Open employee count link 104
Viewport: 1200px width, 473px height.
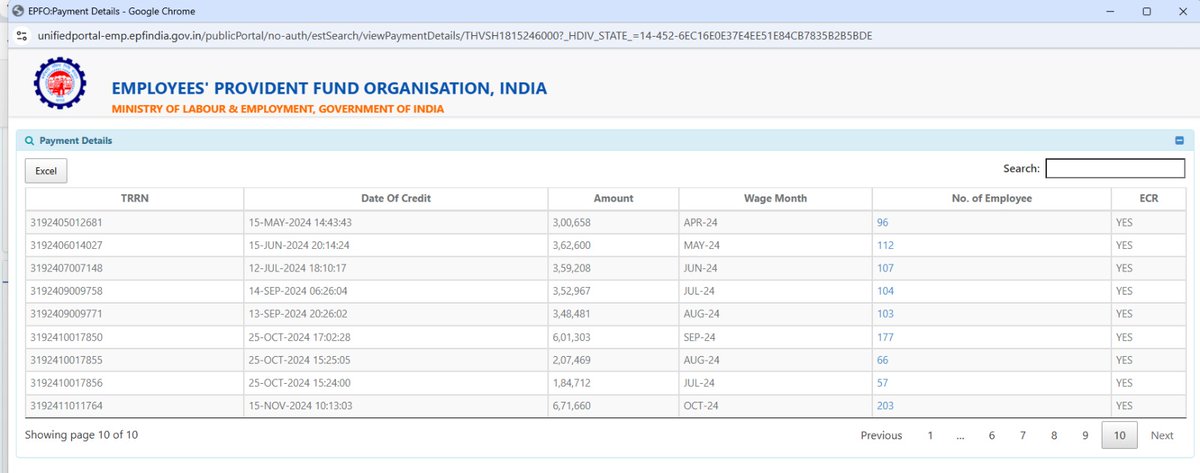point(885,291)
